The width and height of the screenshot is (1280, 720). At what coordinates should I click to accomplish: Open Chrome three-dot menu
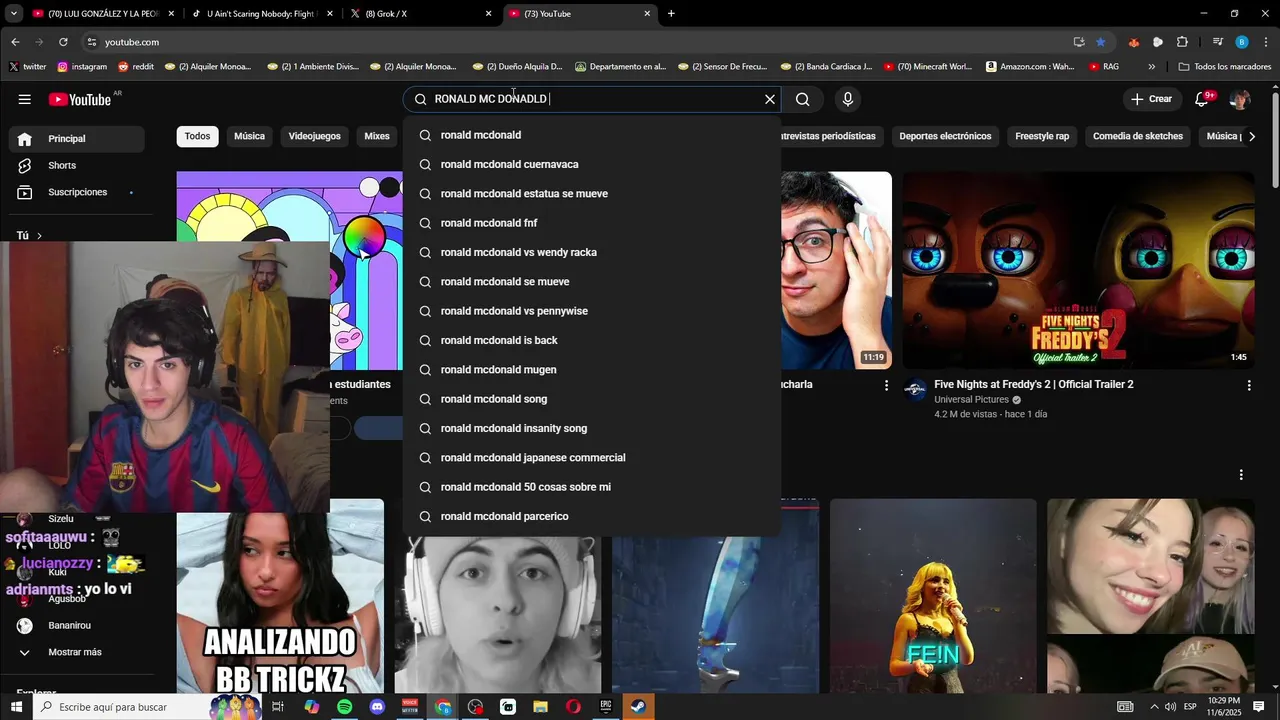coord(1265,42)
